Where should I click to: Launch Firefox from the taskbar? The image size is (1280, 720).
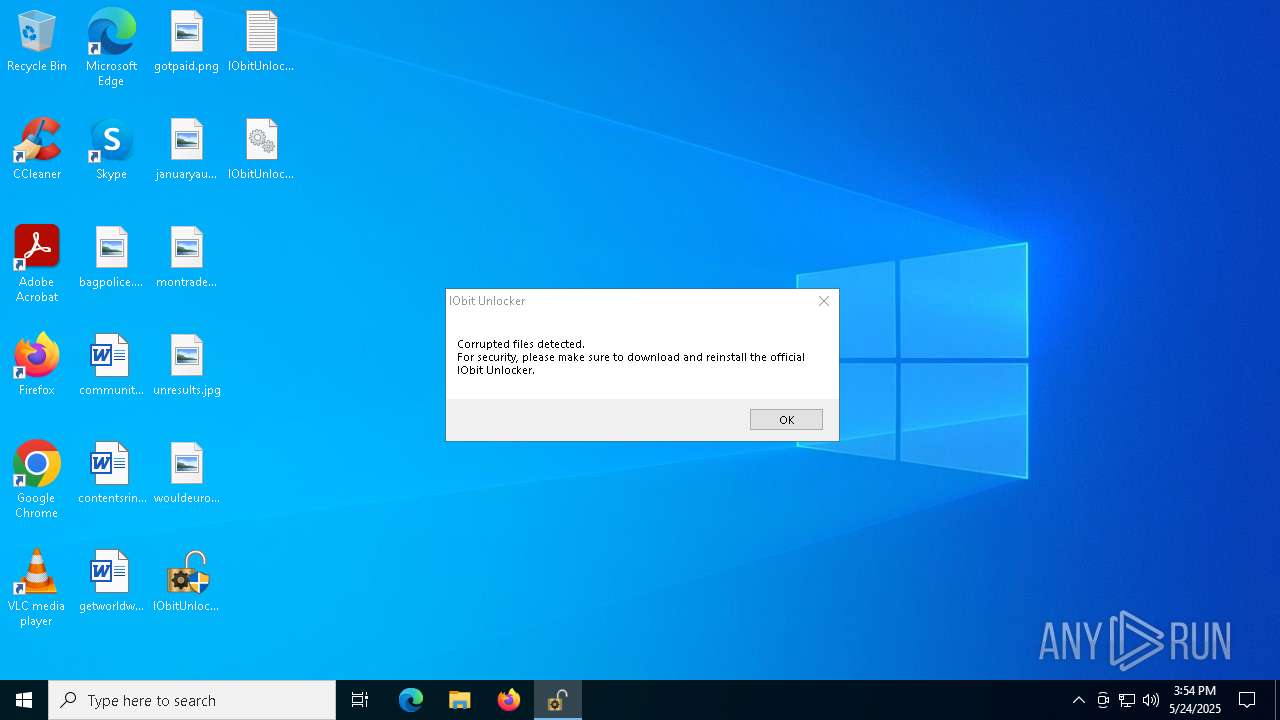pyautogui.click(x=509, y=700)
